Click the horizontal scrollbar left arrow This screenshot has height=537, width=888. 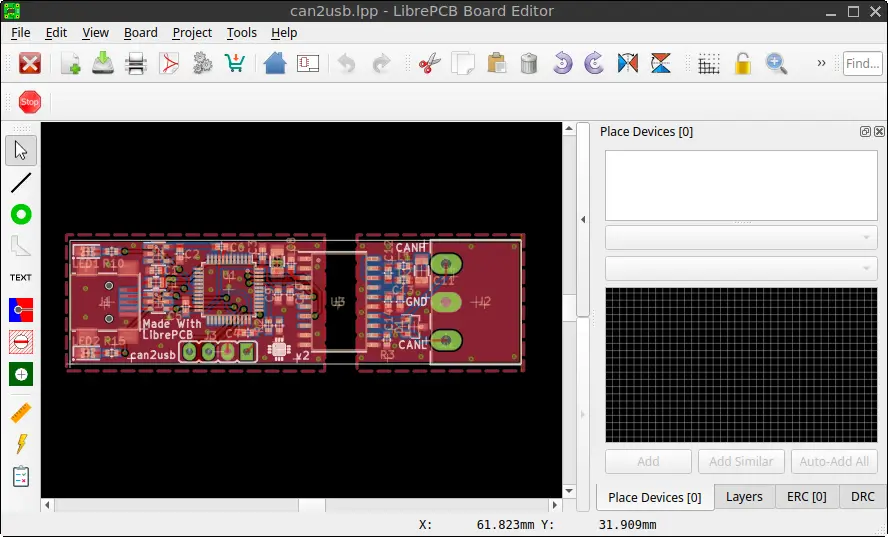pos(48,505)
